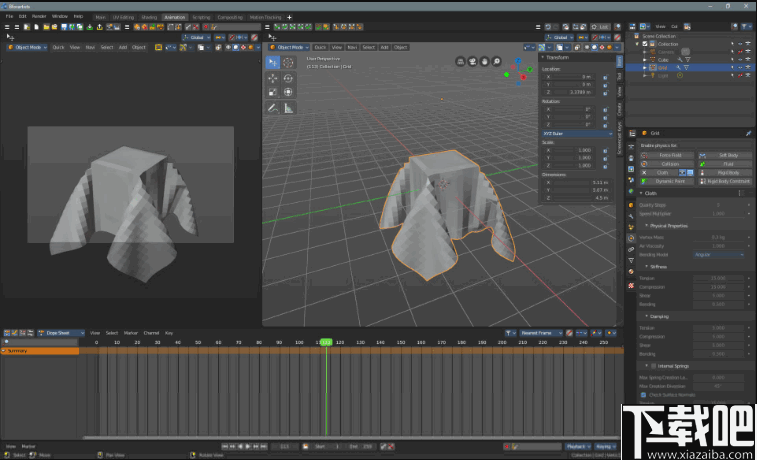Click the Soft Body physics button
This screenshot has width=757, height=460.
tap(725, 155)
